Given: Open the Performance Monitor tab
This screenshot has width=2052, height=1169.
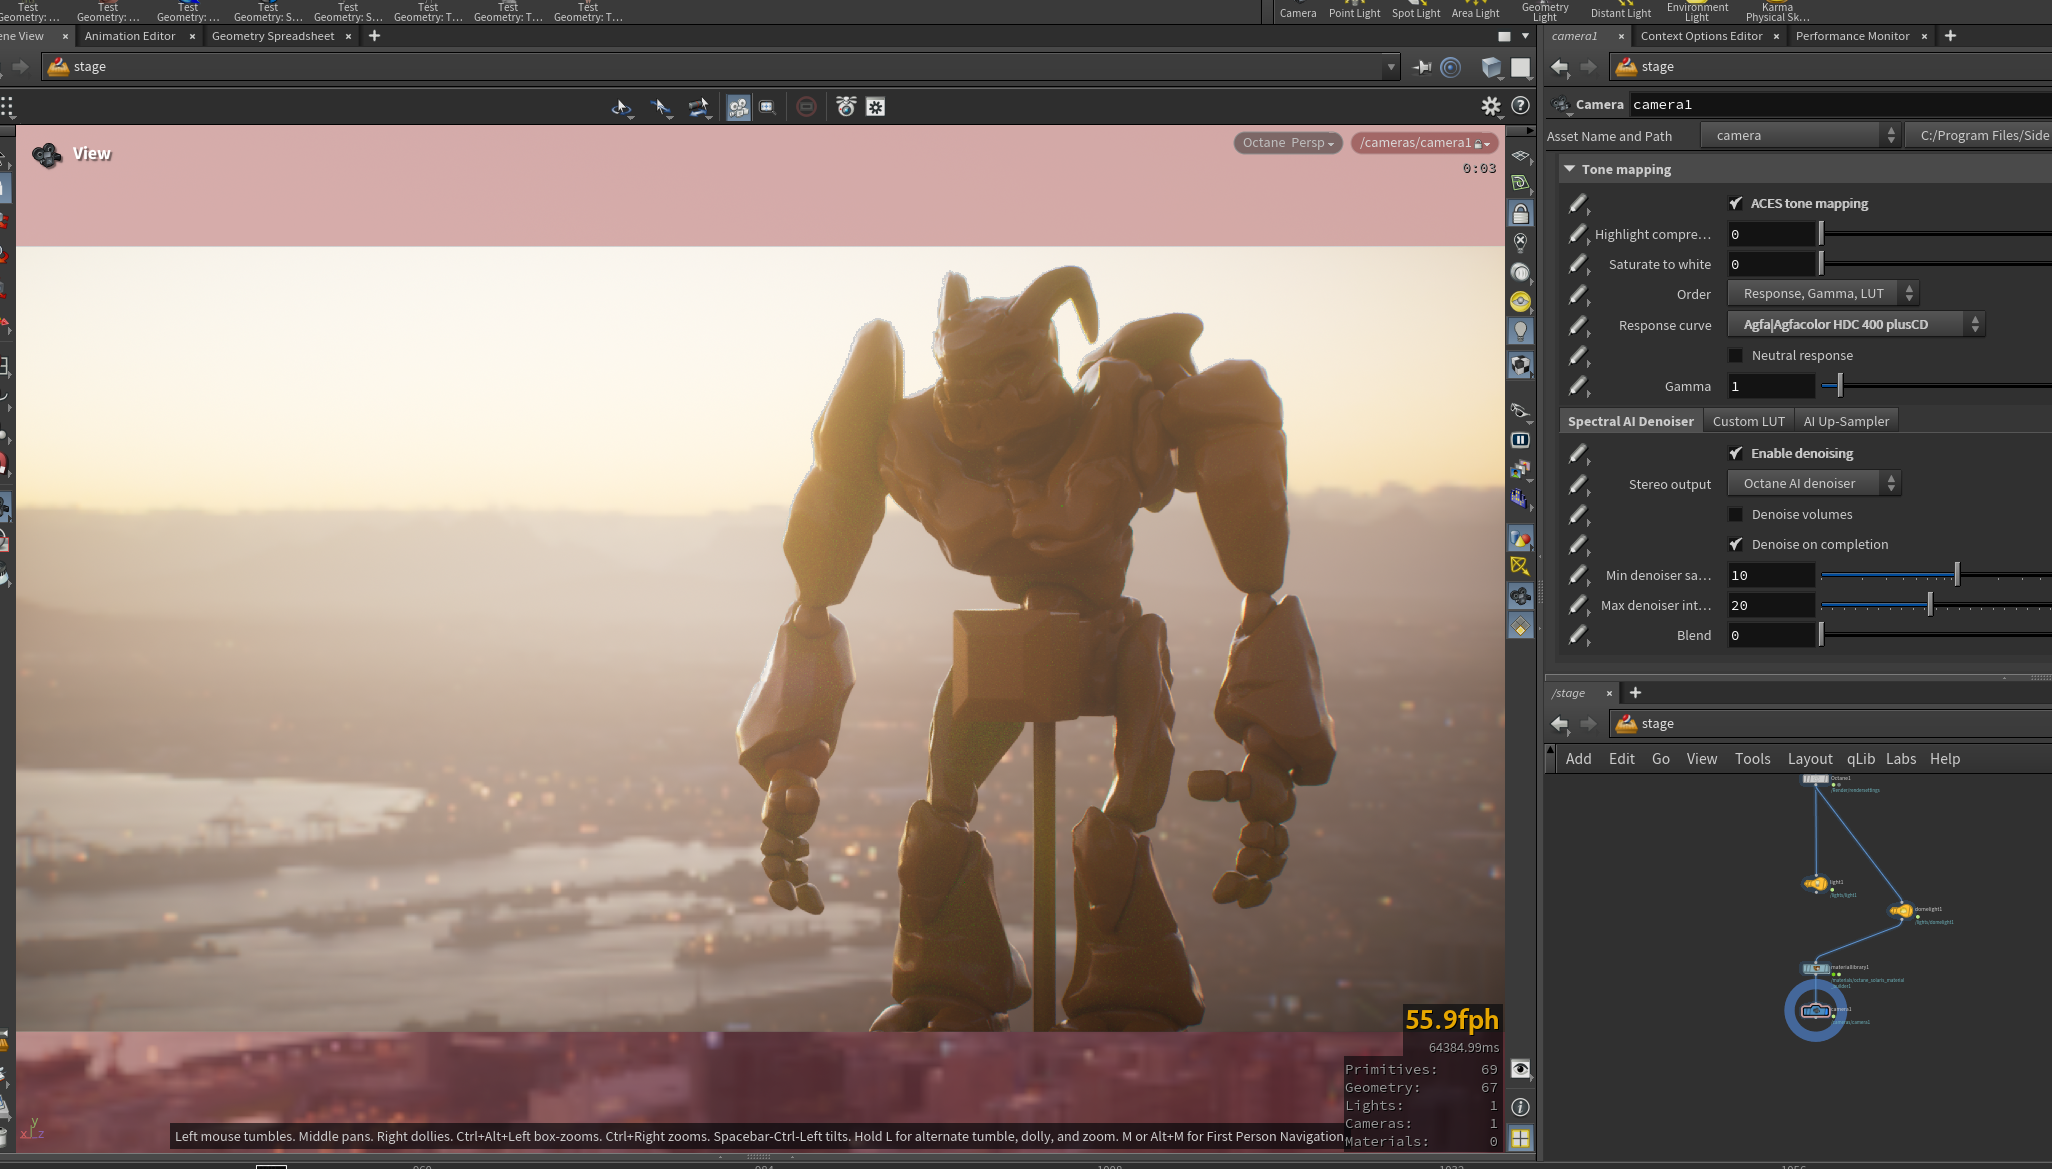Looking at the screenshot, I should [1852, 36].
